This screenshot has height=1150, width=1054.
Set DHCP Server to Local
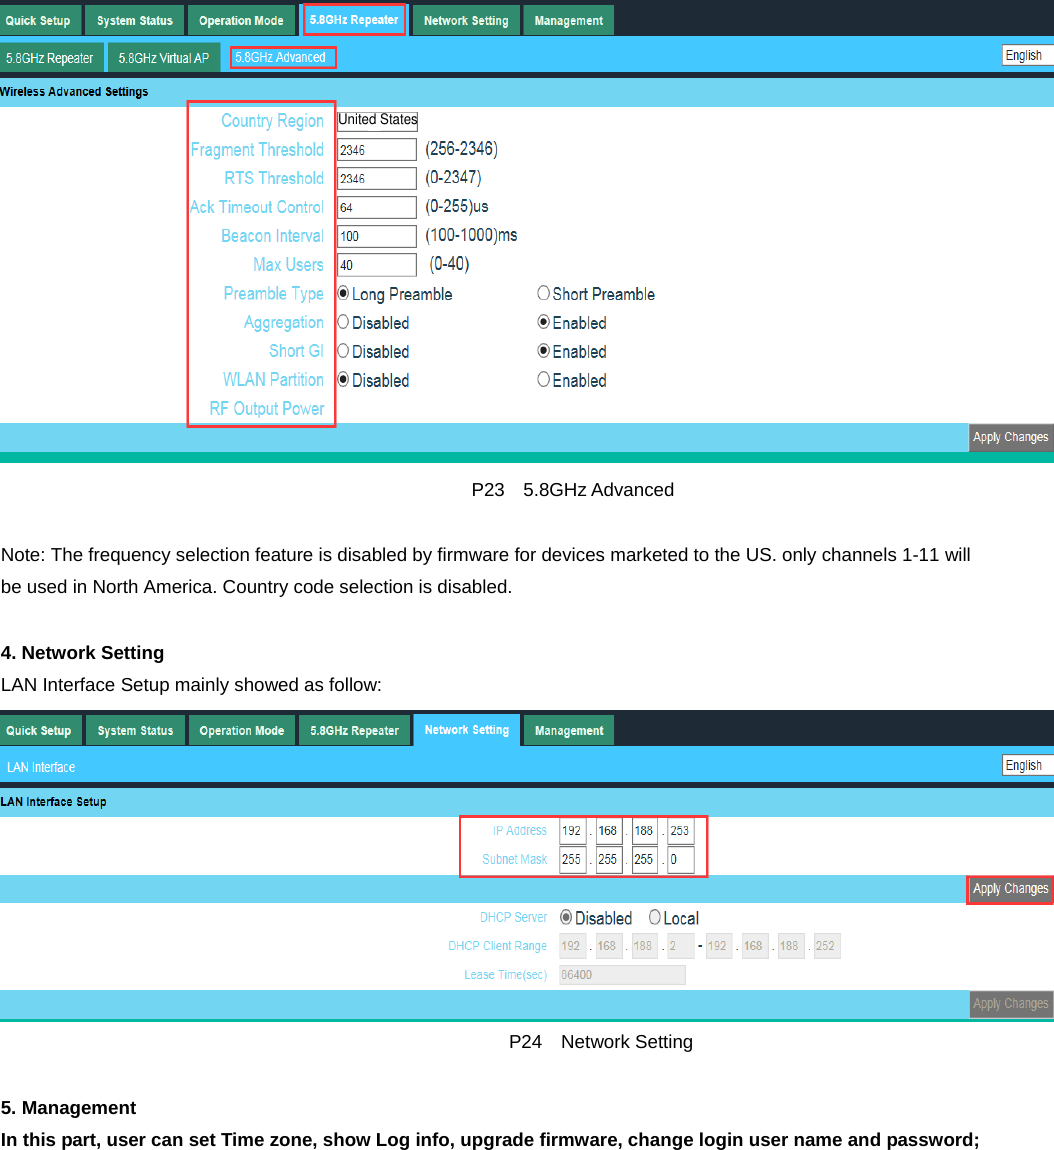pos(655,917)
